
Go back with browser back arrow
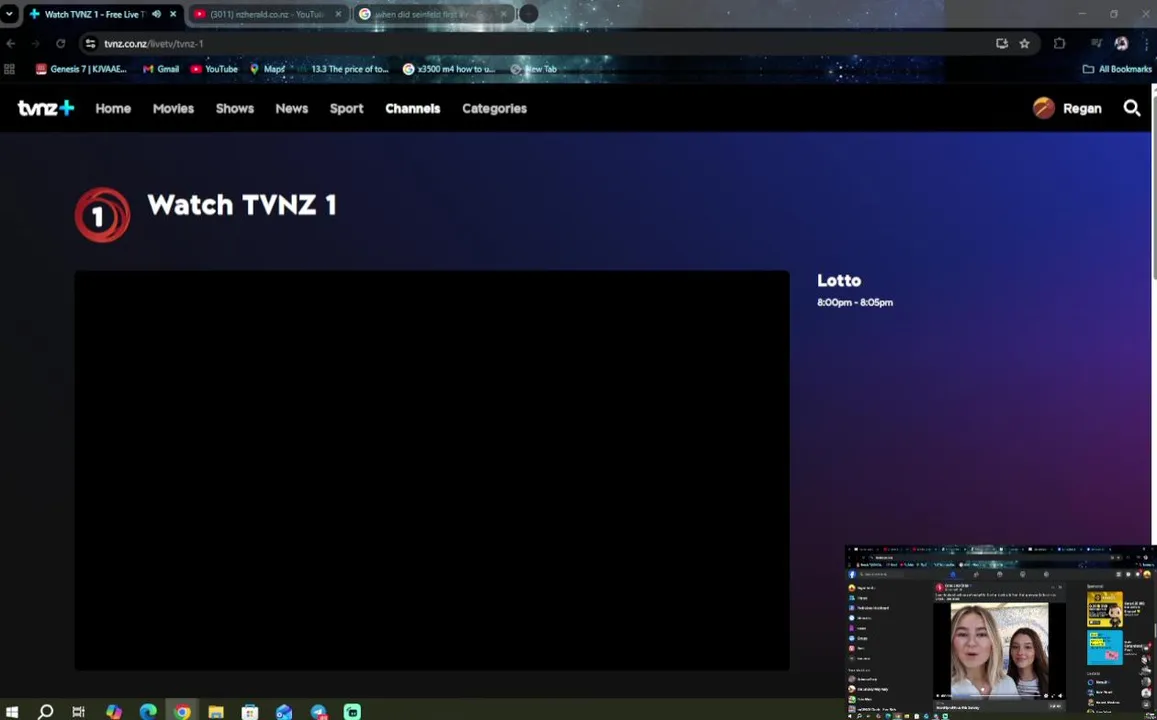[x=10, y=44]
